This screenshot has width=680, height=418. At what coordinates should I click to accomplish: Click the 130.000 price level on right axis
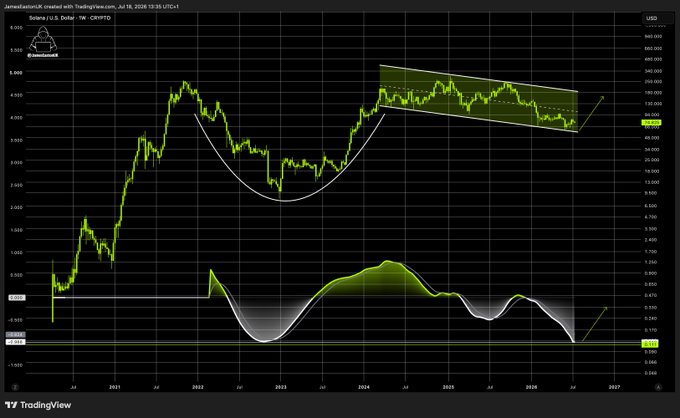[x=653, y=104]
